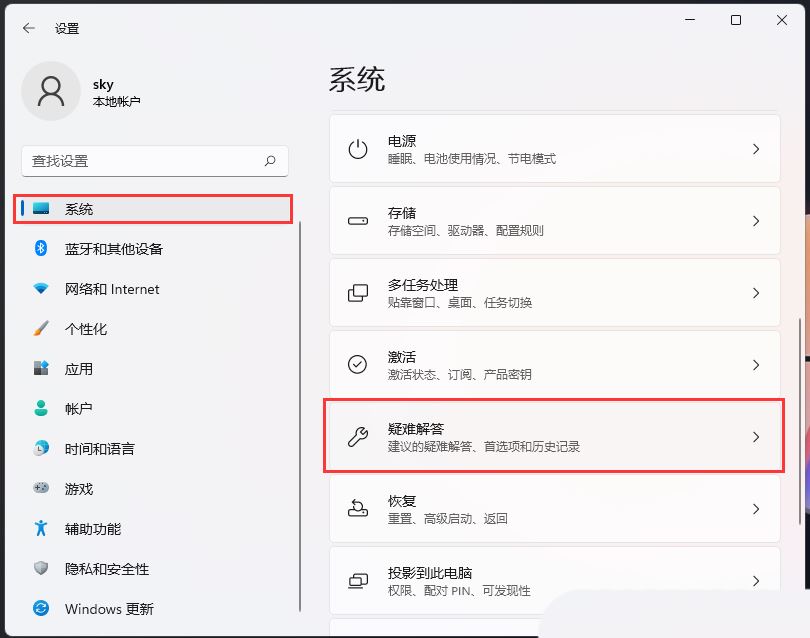The width and height of the screenshot is (810, 638).
Task: Click the Bluetooth icon in sidebar
Action: pos(41,249)
